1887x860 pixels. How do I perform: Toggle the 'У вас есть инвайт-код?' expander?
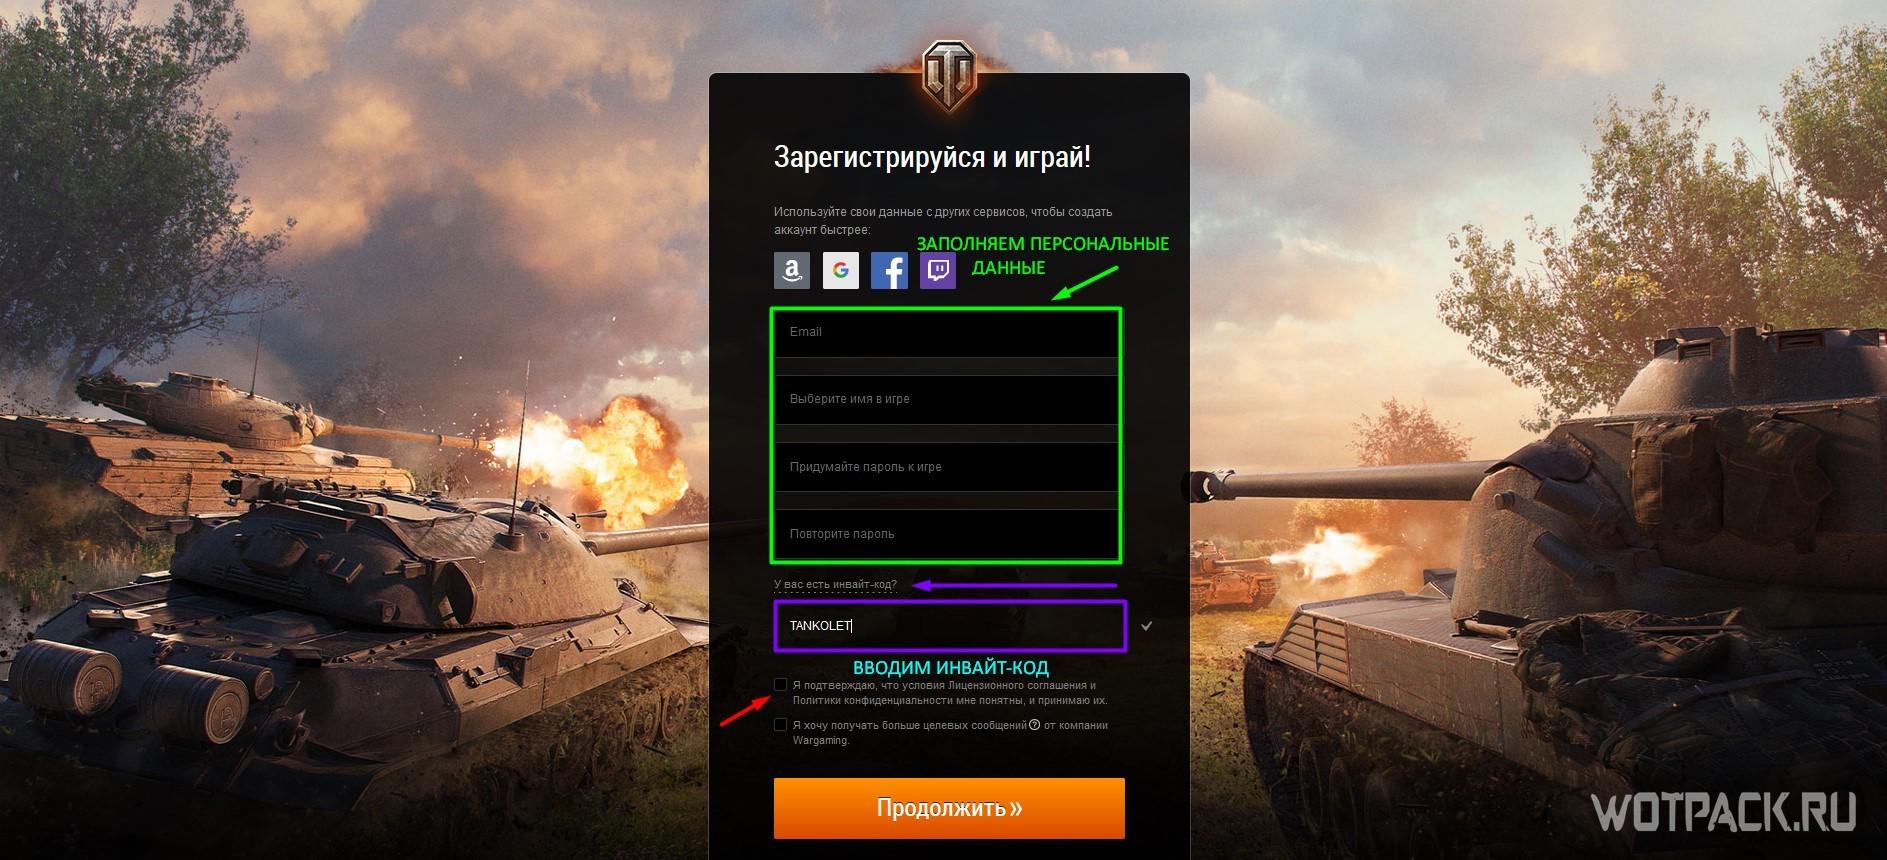[x=835, y=585]
